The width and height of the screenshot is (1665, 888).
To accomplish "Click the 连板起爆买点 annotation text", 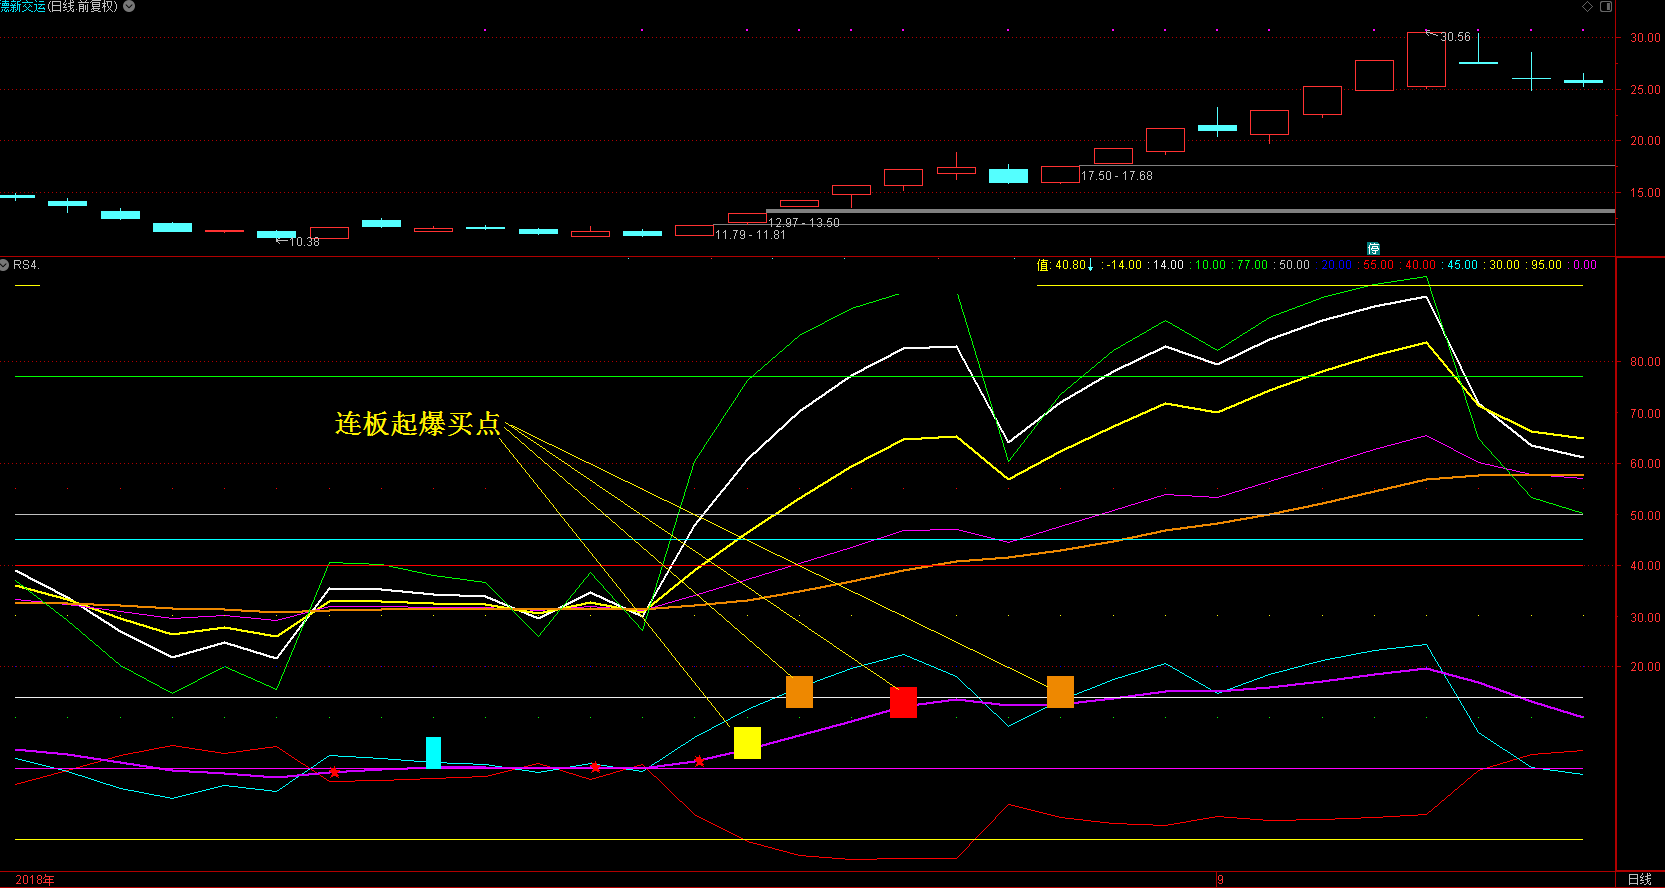I will click(417, 424).
